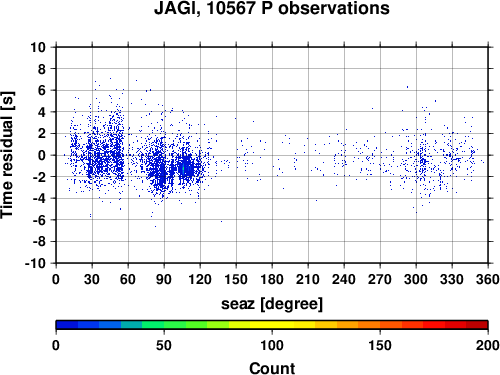Click the isolated outlier point near seaz 292, residual 6
Image resolution: width=500 pixels, height=375 pixels.
coord(407,87)
